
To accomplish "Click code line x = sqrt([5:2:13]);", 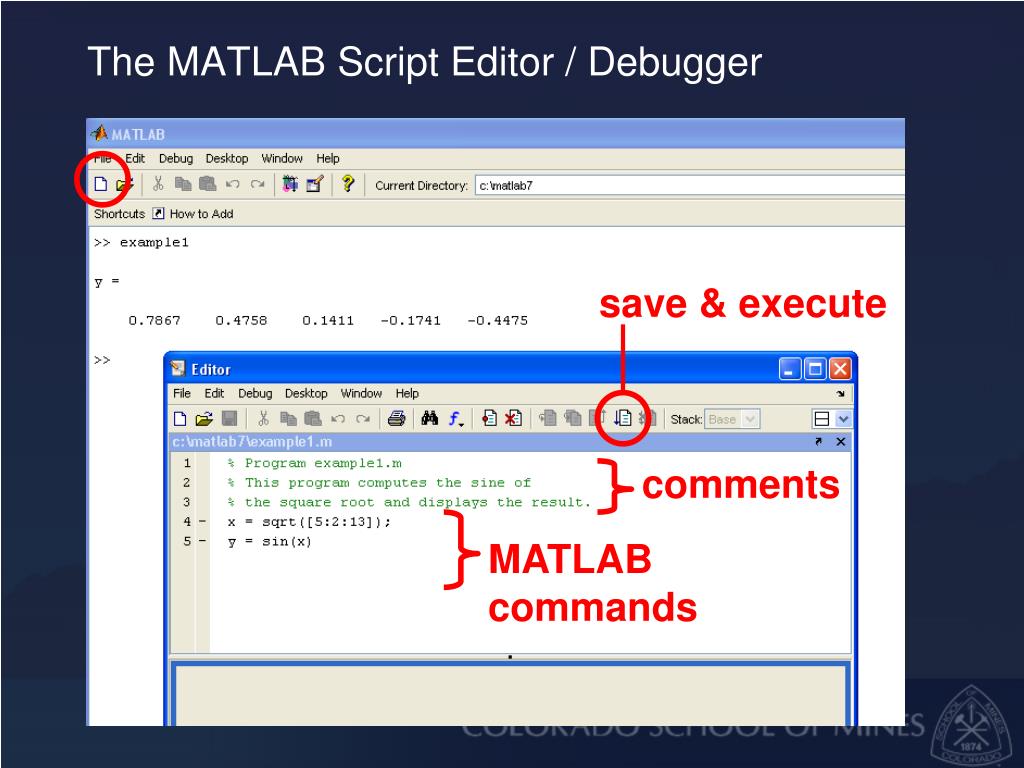I will coord(310,522).
